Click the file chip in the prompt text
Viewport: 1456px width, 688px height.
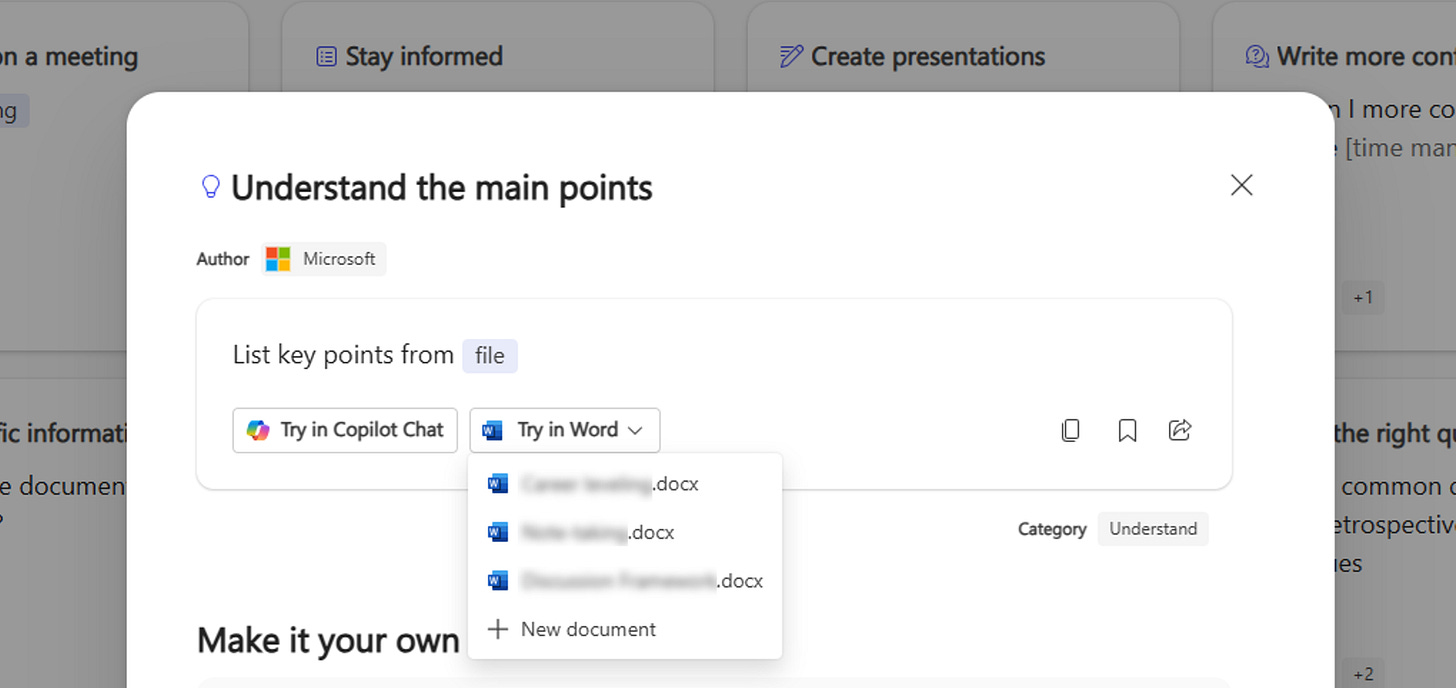[490, 355]
